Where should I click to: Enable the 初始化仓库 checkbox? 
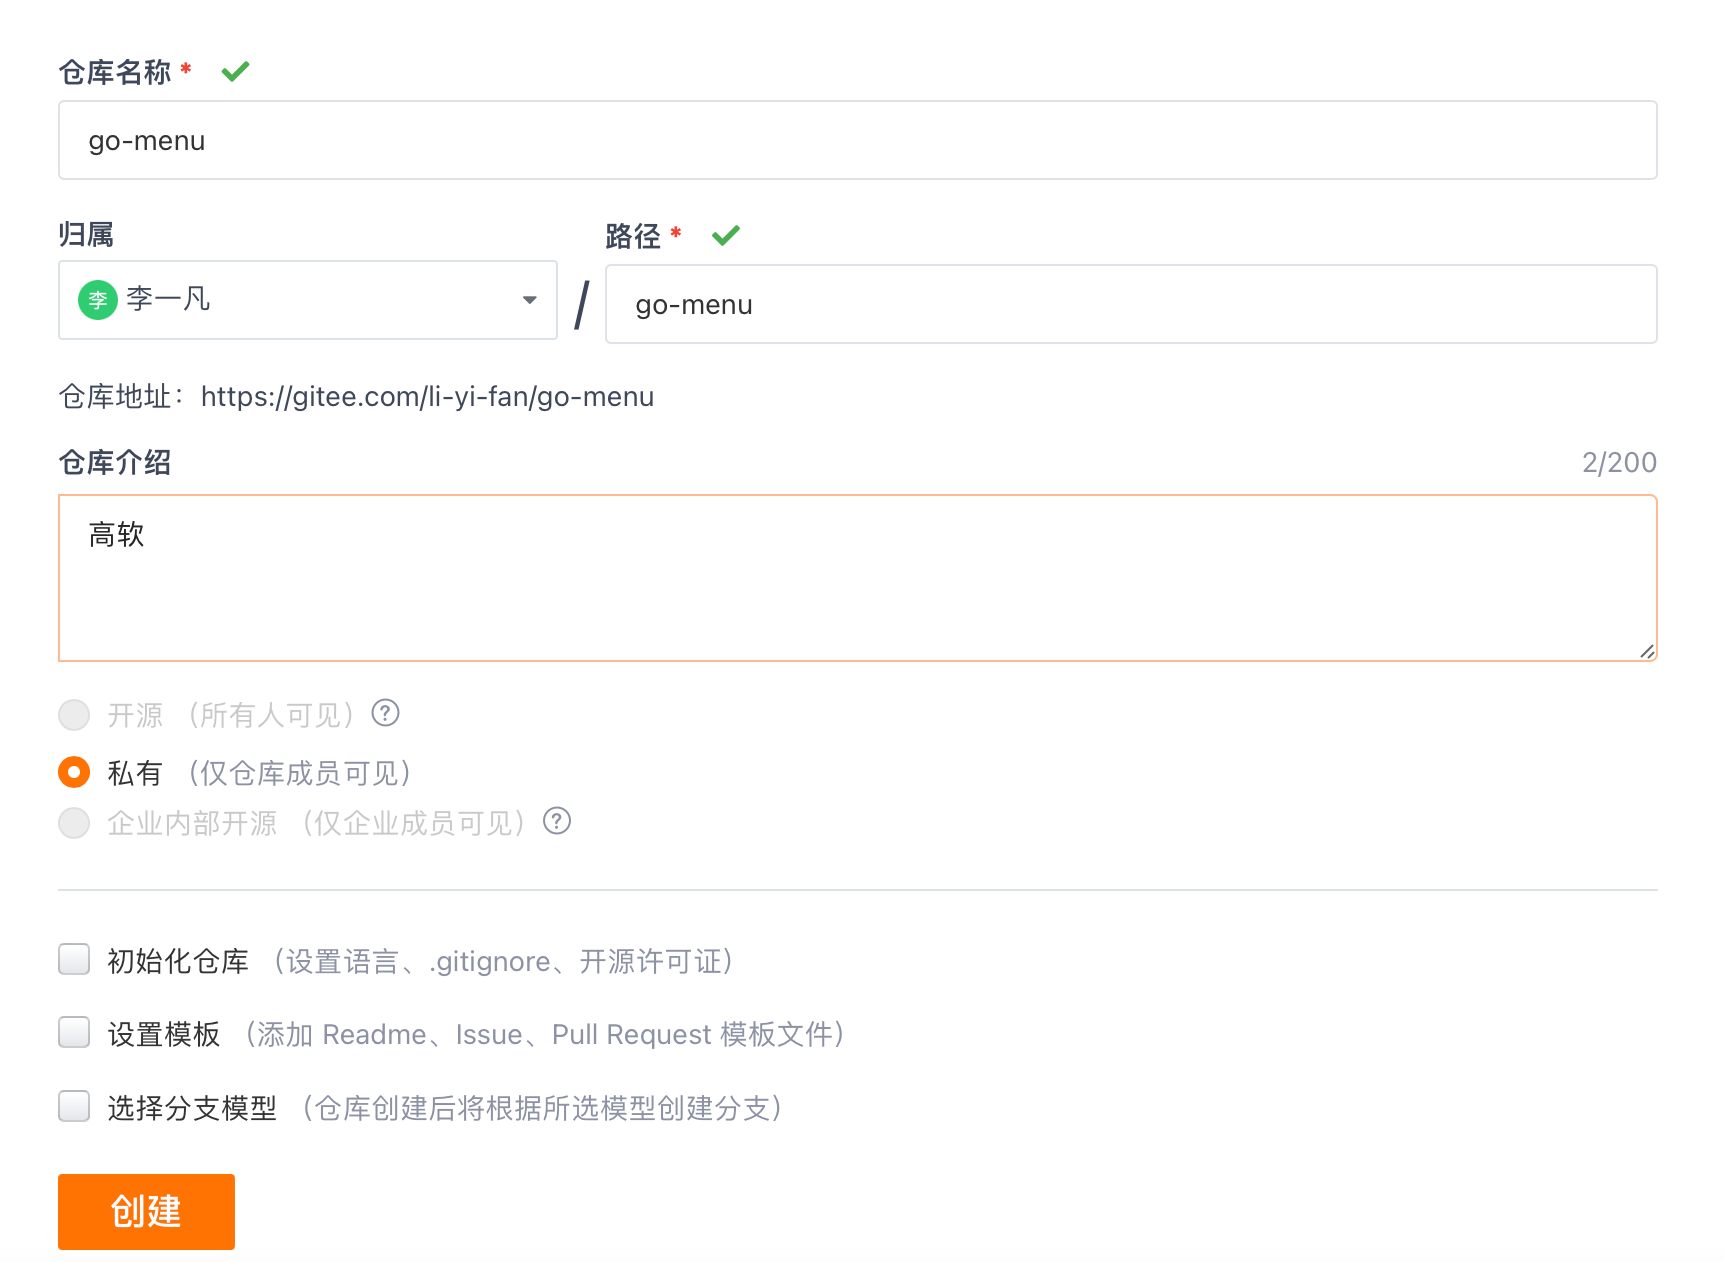pos(74,959)
